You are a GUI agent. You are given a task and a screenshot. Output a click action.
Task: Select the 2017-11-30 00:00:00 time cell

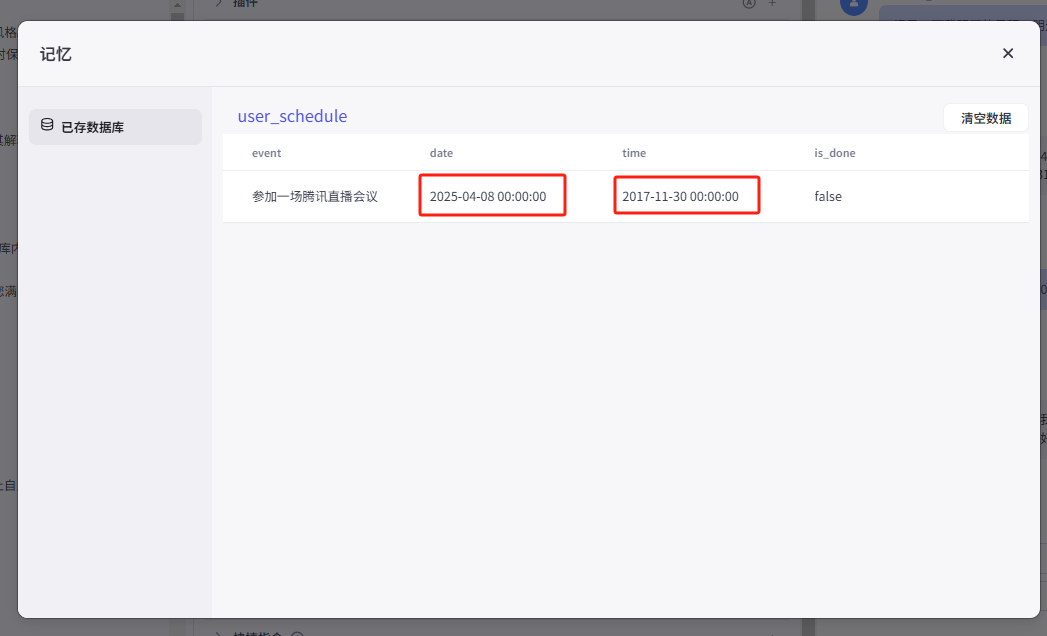(680, 197)
